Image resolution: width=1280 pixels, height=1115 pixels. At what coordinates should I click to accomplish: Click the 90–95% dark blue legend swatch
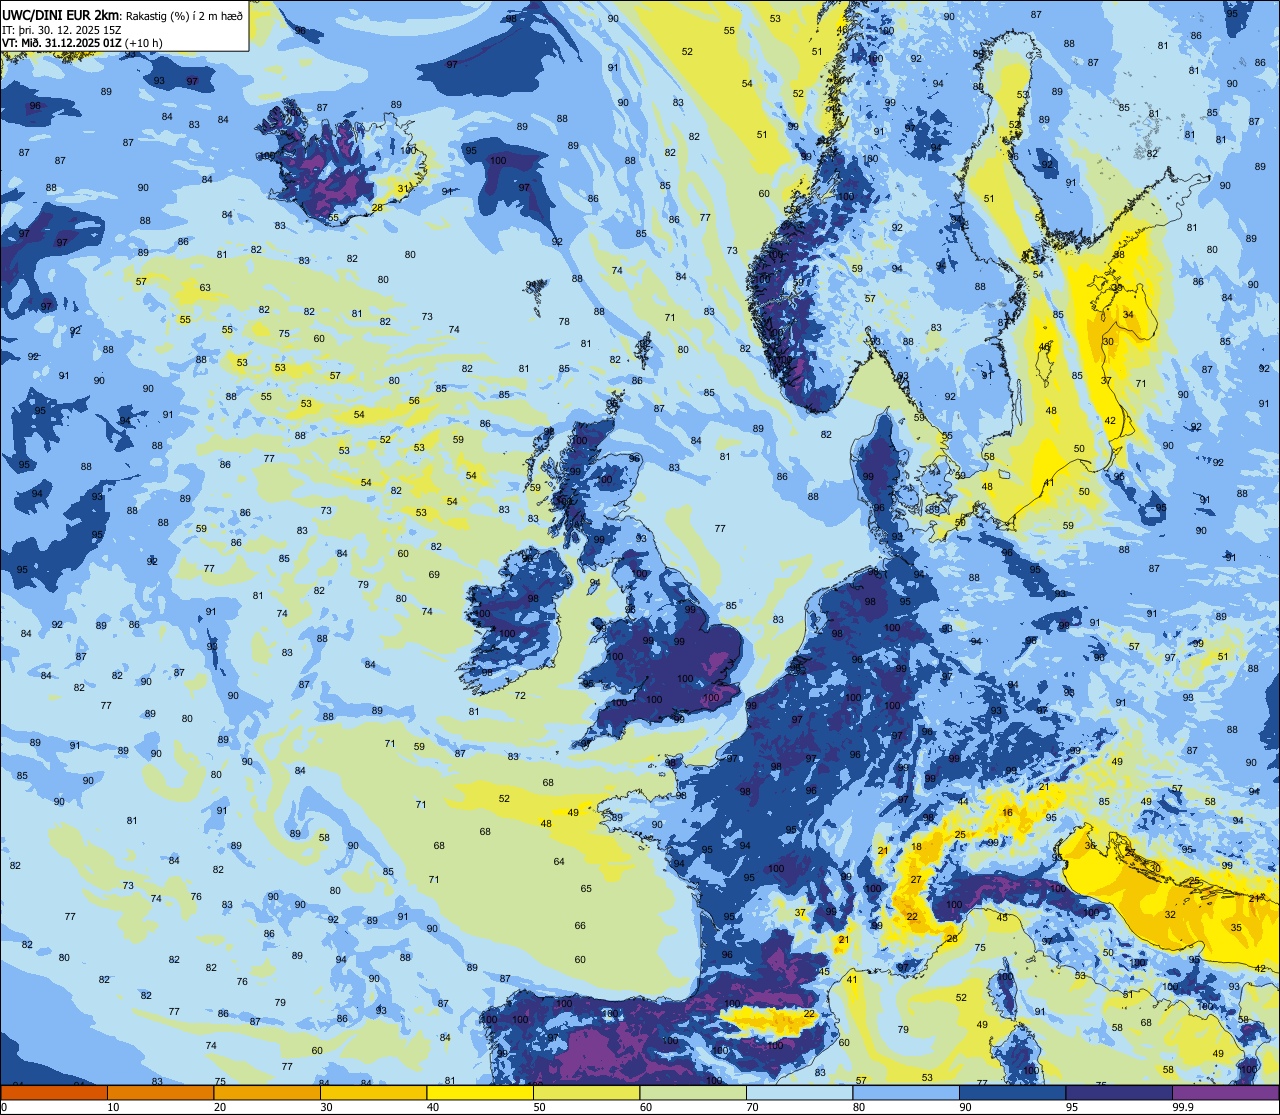(x=1012, y=1092)
